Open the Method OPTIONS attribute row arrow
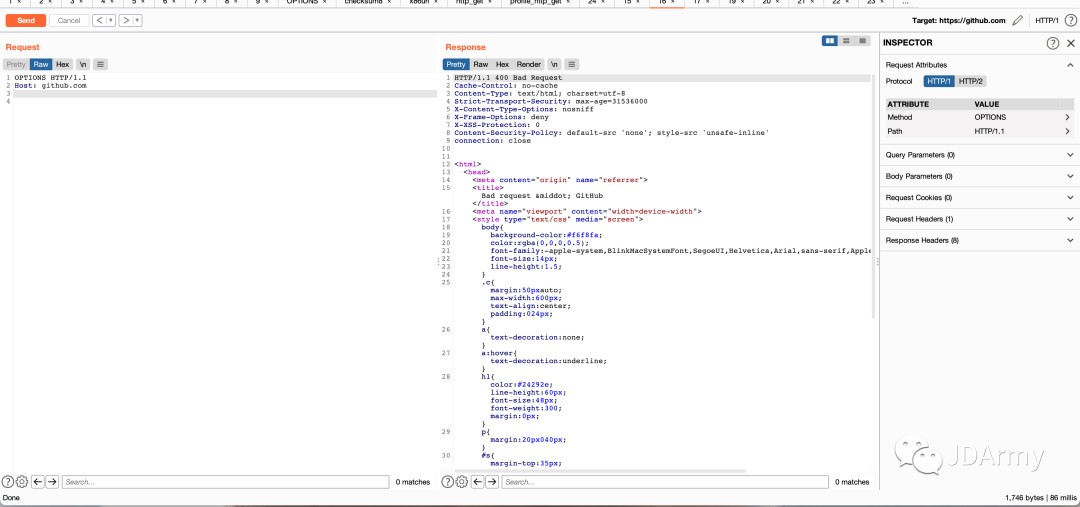Image resolution: width=1080 pixels, height=507 pixels. click(x=1068, y=117)
